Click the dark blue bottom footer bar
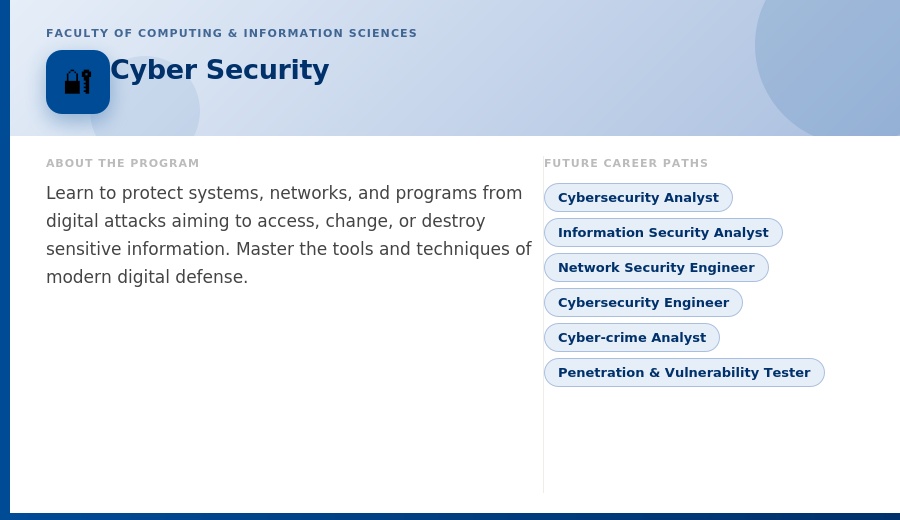This screenshot has height=520, width=900. click(450, 517)
